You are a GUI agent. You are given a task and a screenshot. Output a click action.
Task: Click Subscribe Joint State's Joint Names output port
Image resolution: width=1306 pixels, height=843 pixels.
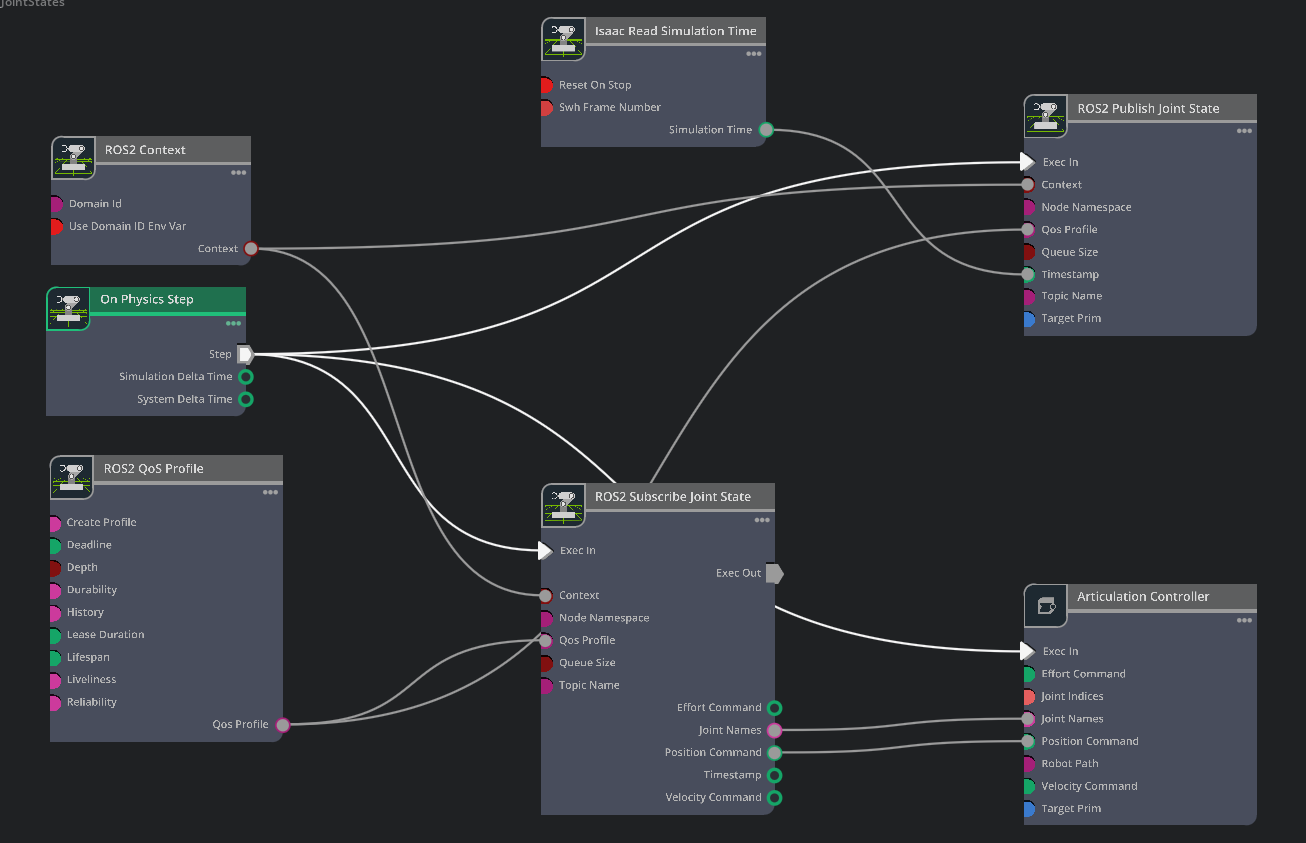(774, 731)
